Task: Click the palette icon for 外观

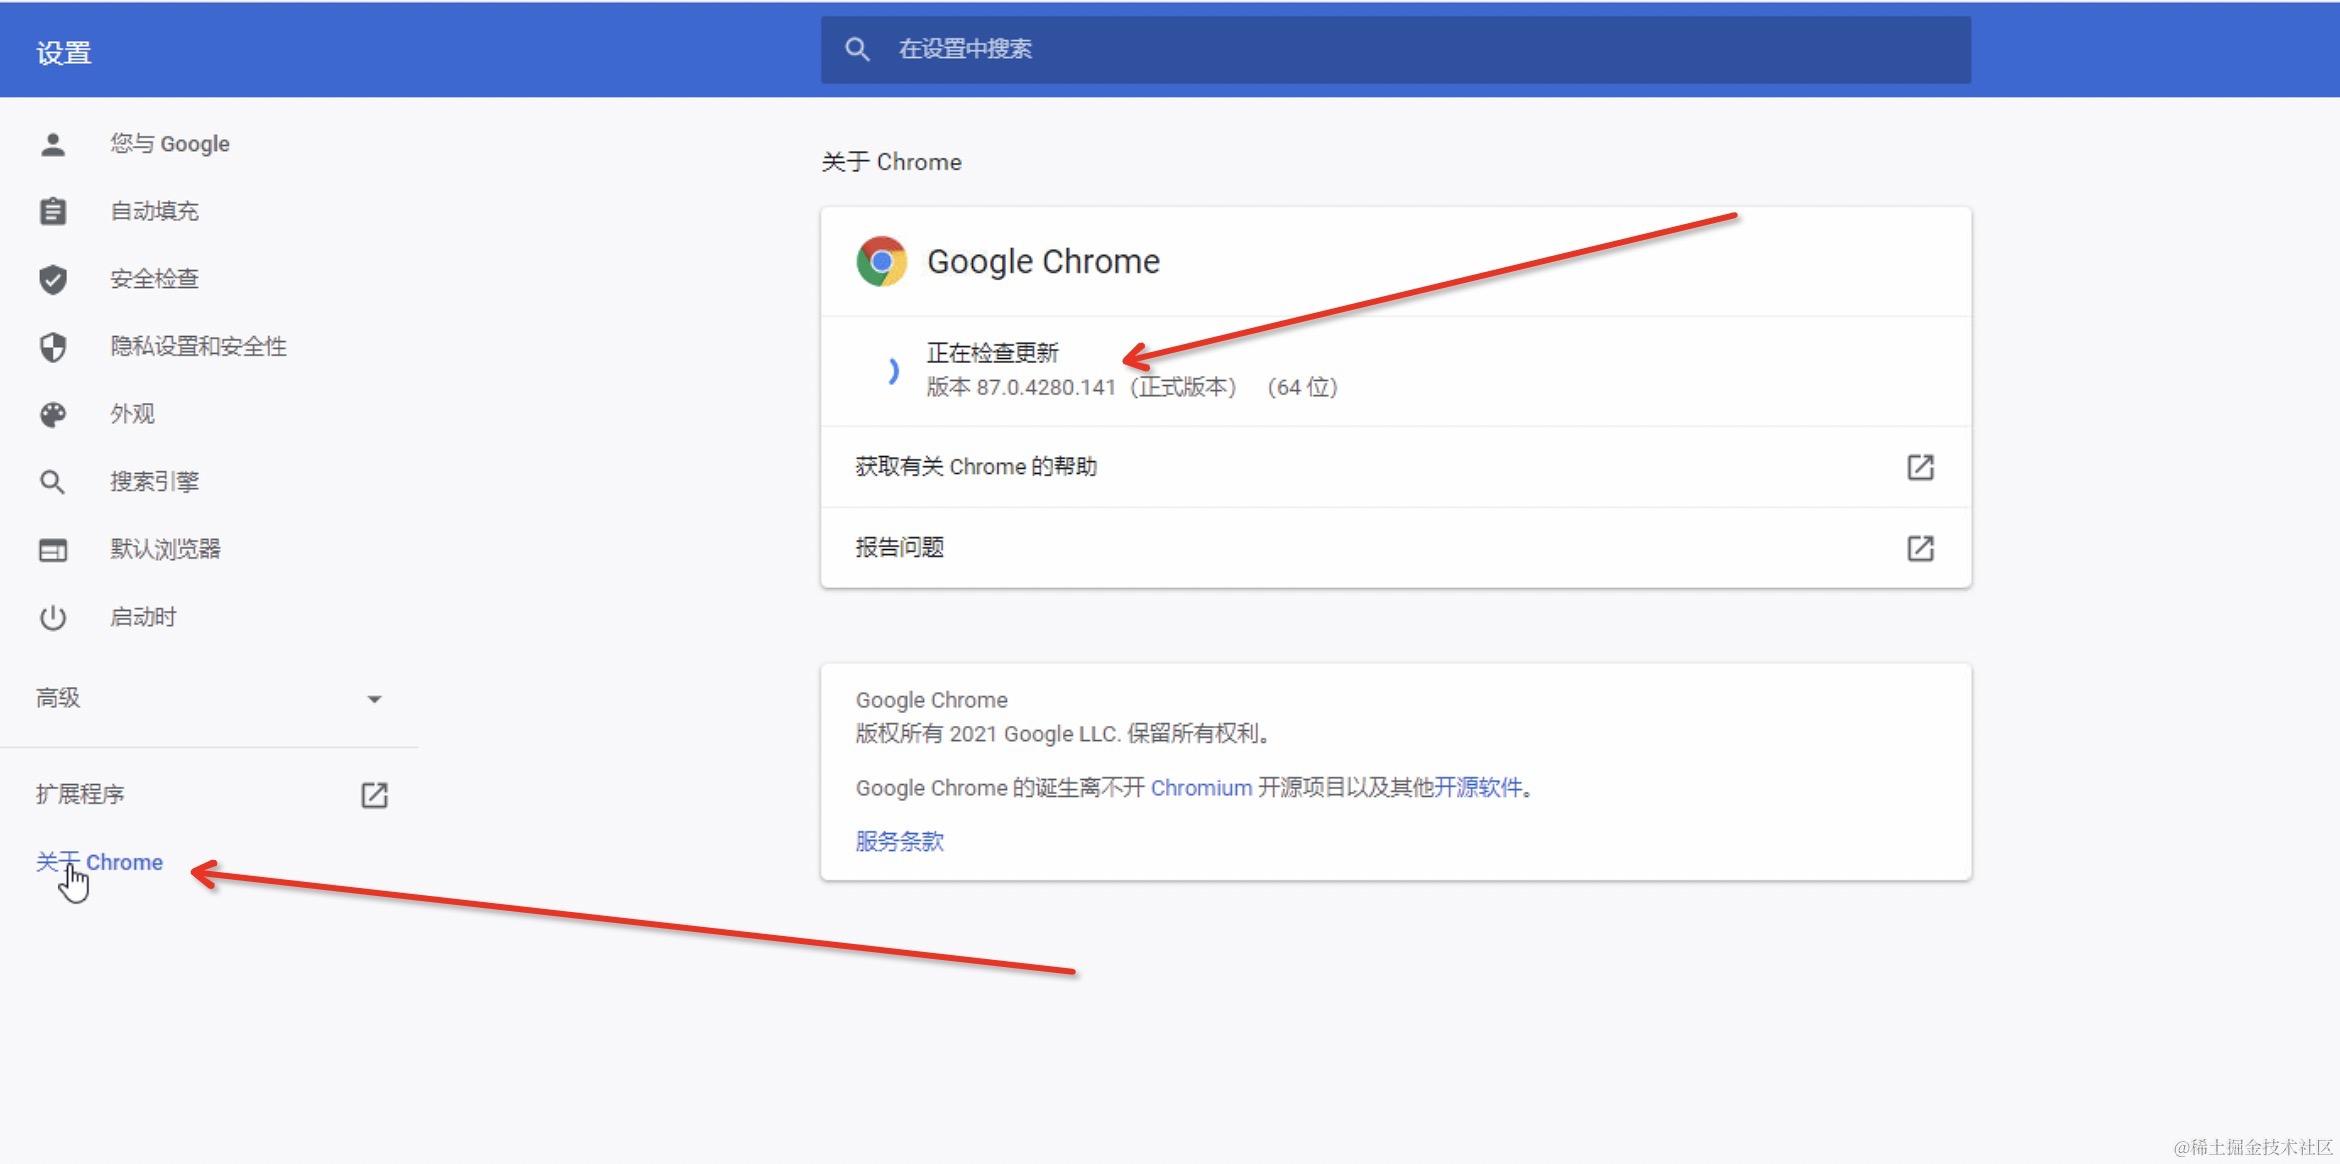Action: coord(53,414)
